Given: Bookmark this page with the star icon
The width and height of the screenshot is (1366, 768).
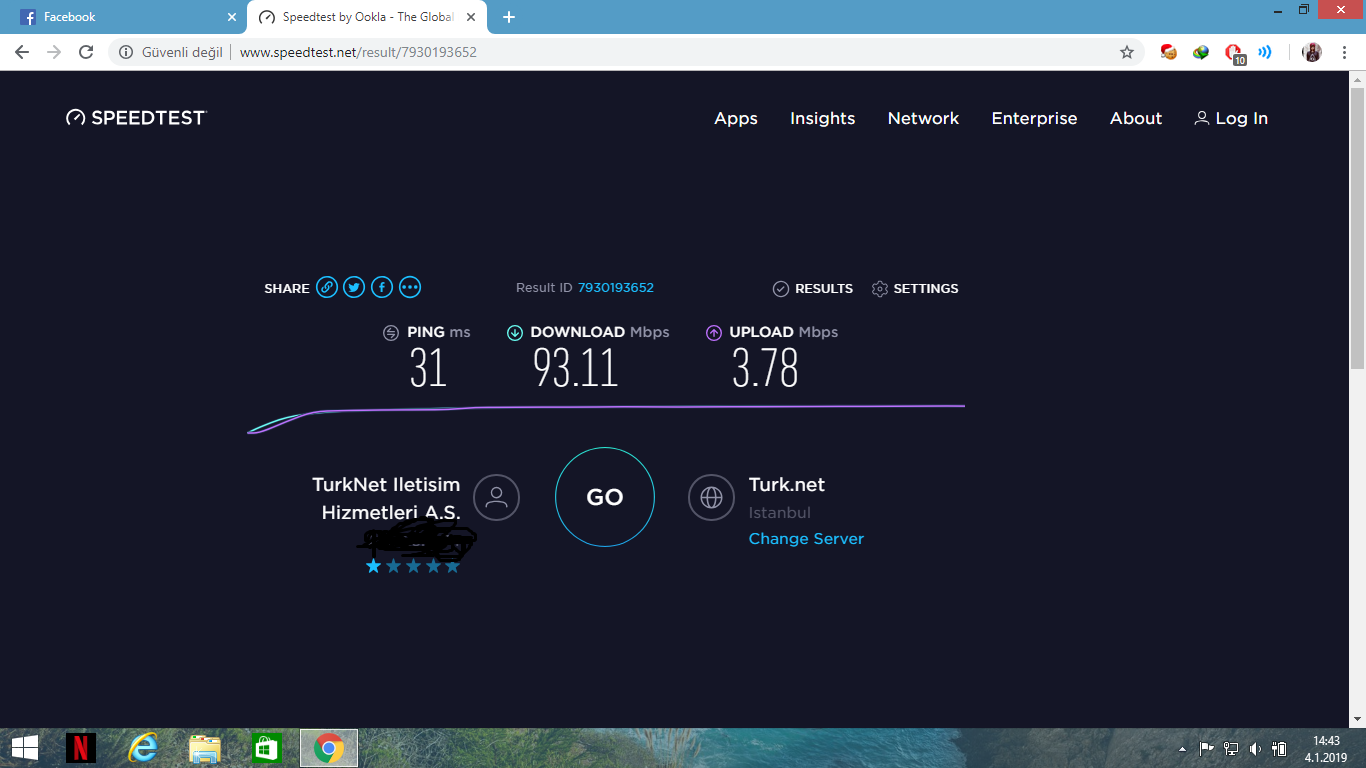Looking at the screenshot, I should (x=1127, y=52).
